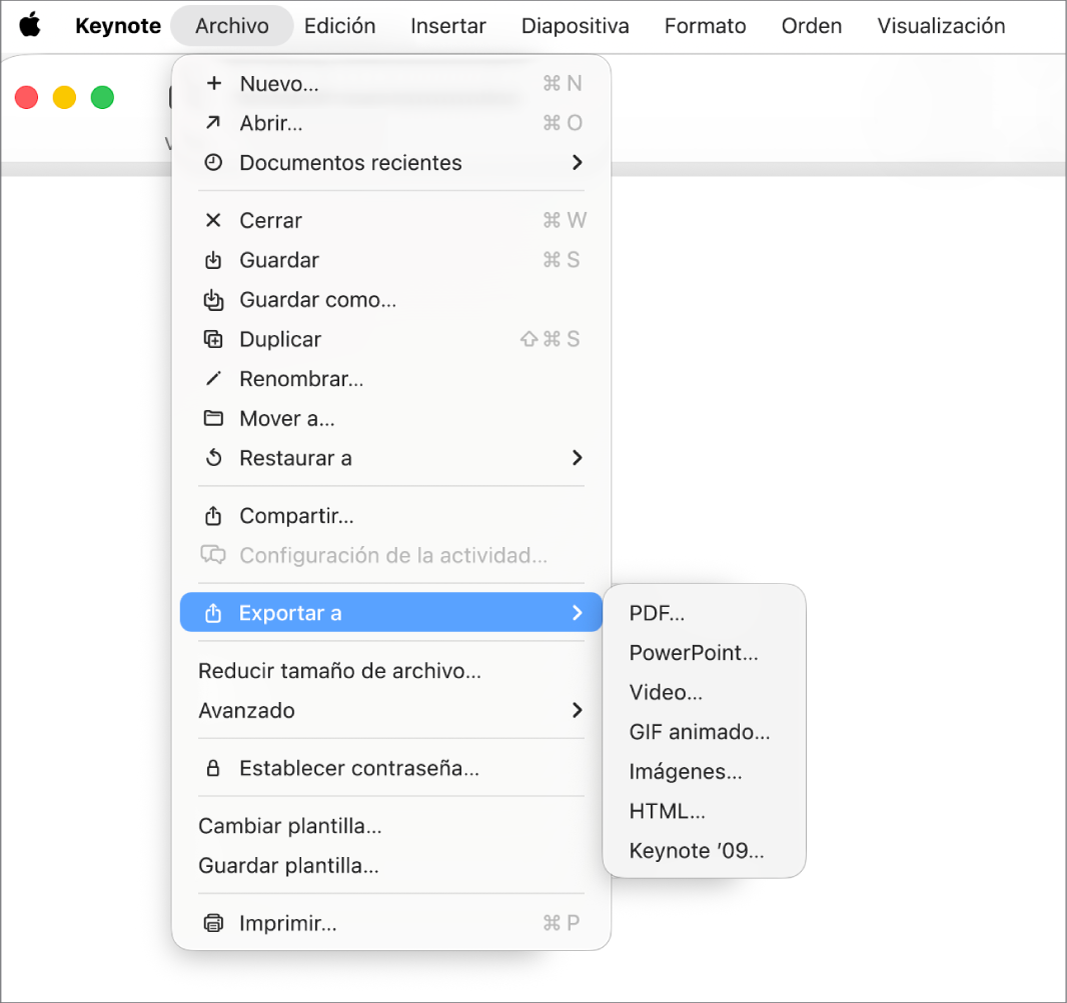1067x1003 pixels.
Task: Click the Duplicar copy icon
Action: 214,339
